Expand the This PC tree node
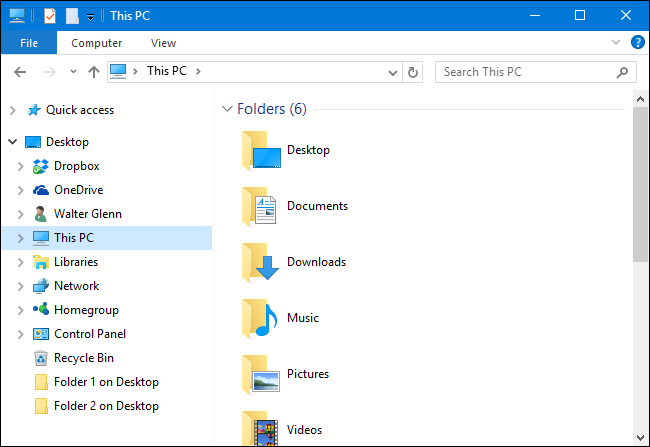The width and height of the screenshot is (650, 447). tap(20, 238)
